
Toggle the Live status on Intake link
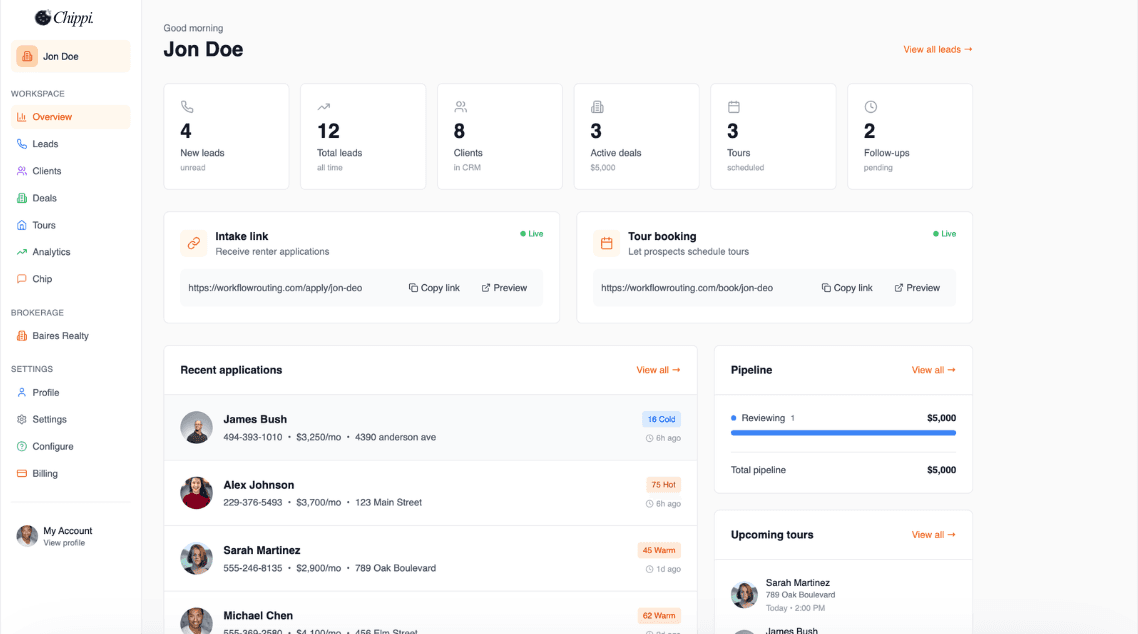[531, 233]
